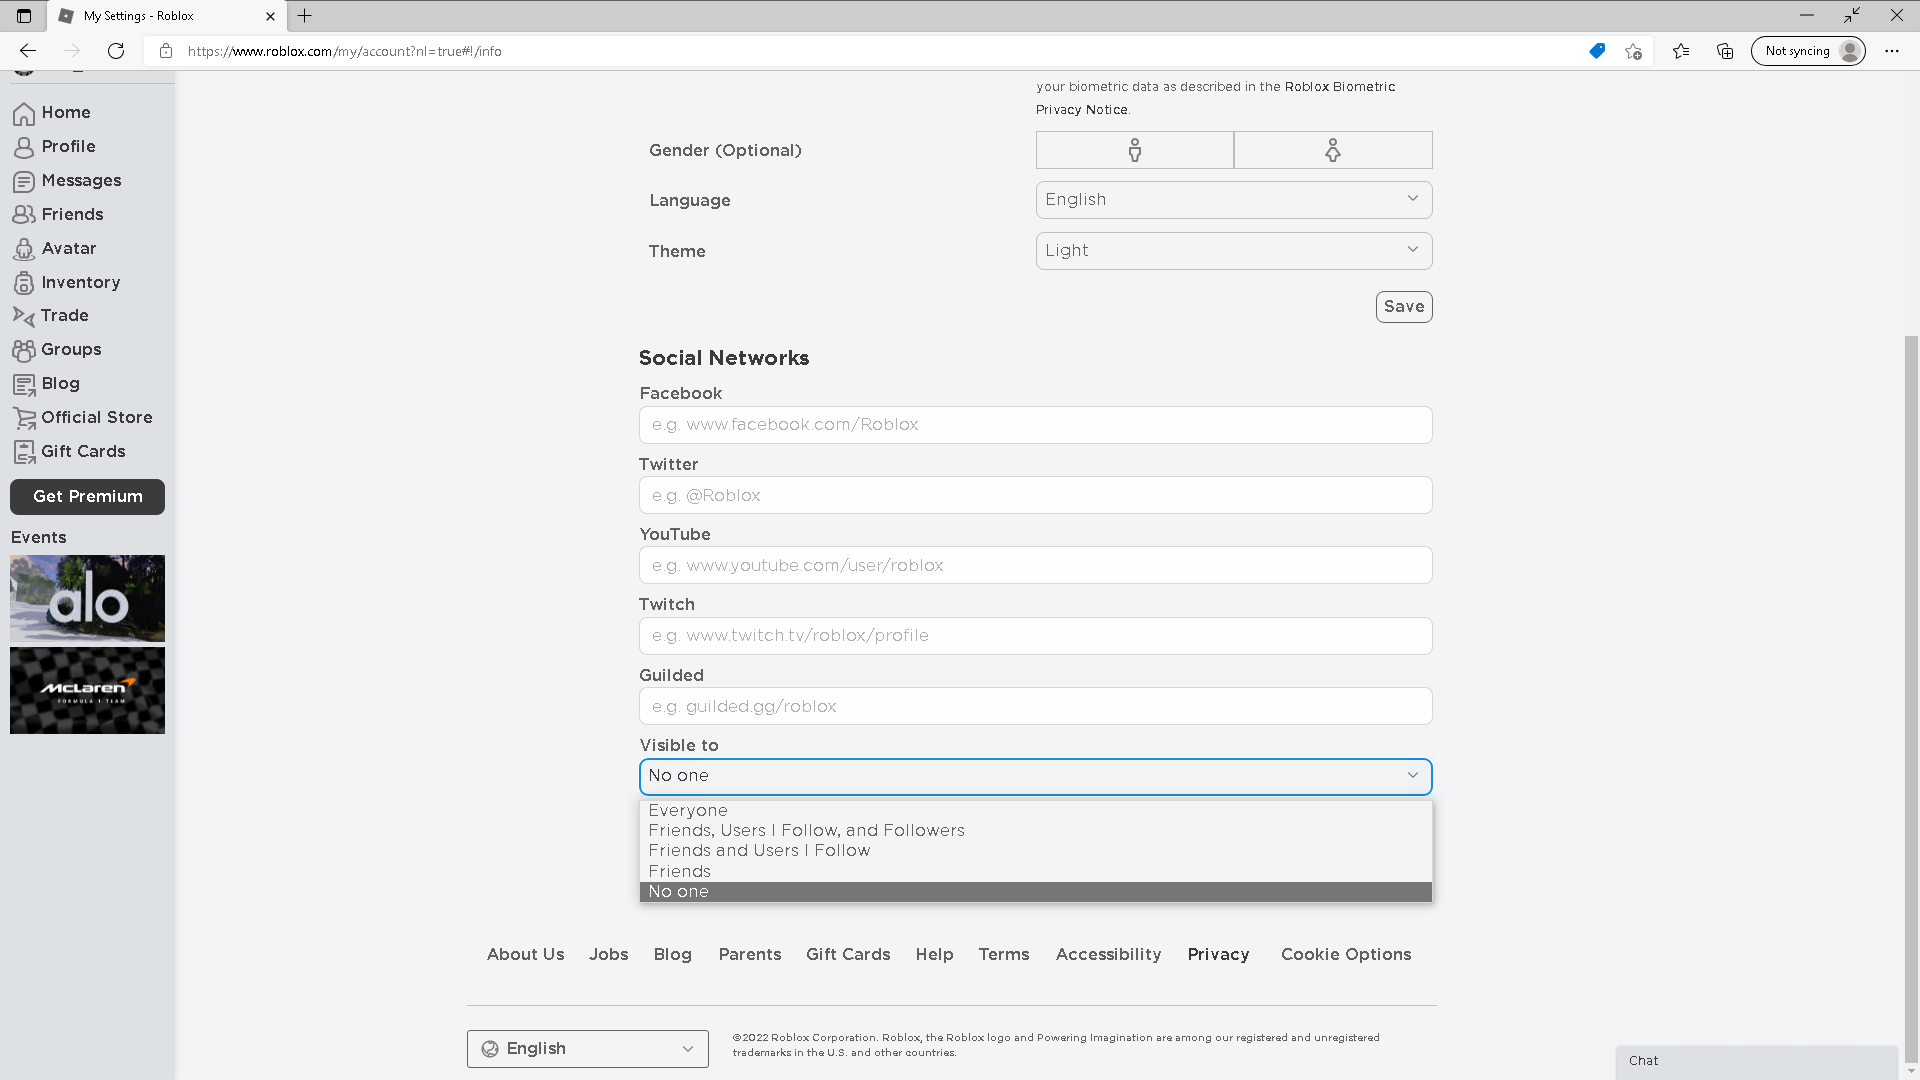Open a new browser tab
The image size is (1920, 1080).
(305, 15)
